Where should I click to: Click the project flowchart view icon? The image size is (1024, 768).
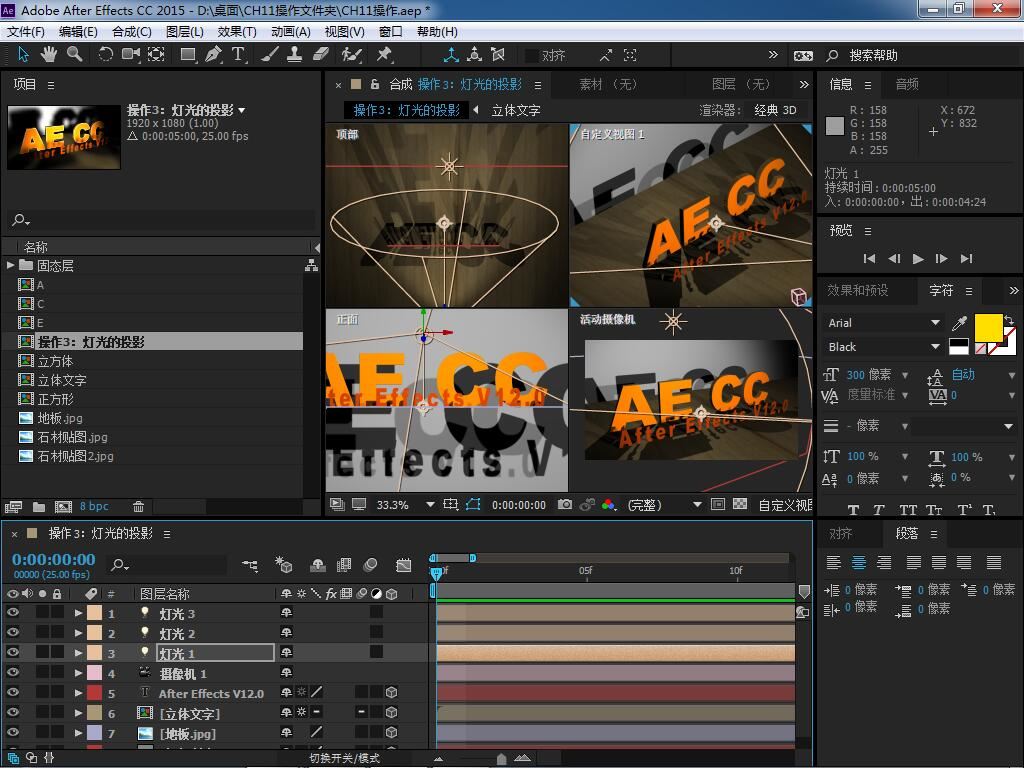312,265
